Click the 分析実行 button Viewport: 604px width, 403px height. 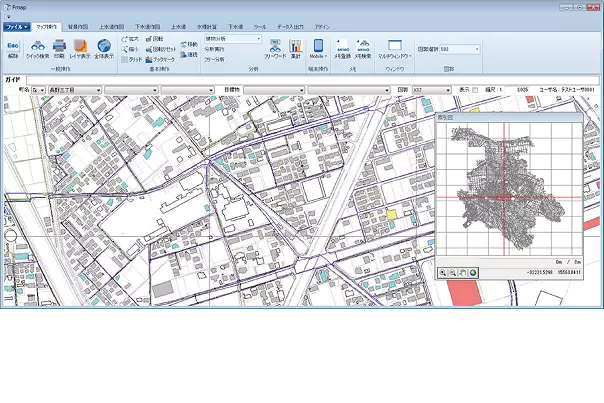click(215, 48)
